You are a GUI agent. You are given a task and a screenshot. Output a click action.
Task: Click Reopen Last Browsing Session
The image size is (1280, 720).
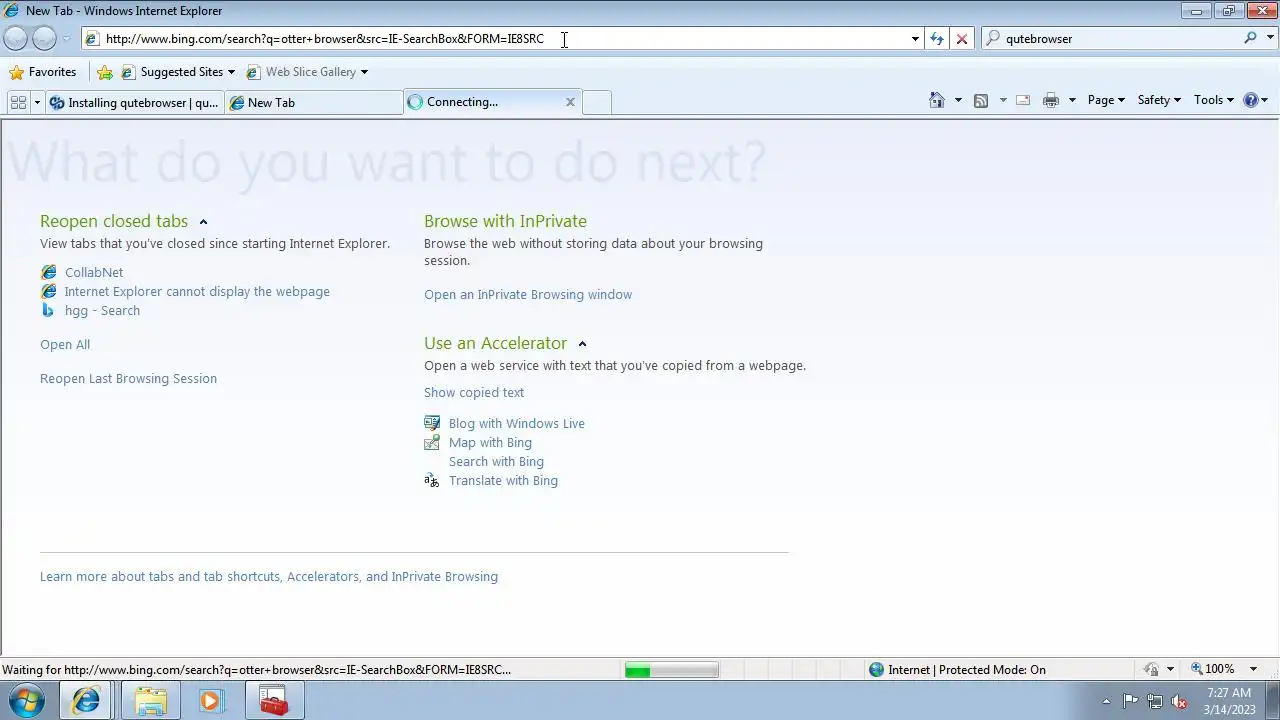tap(128, 378)
